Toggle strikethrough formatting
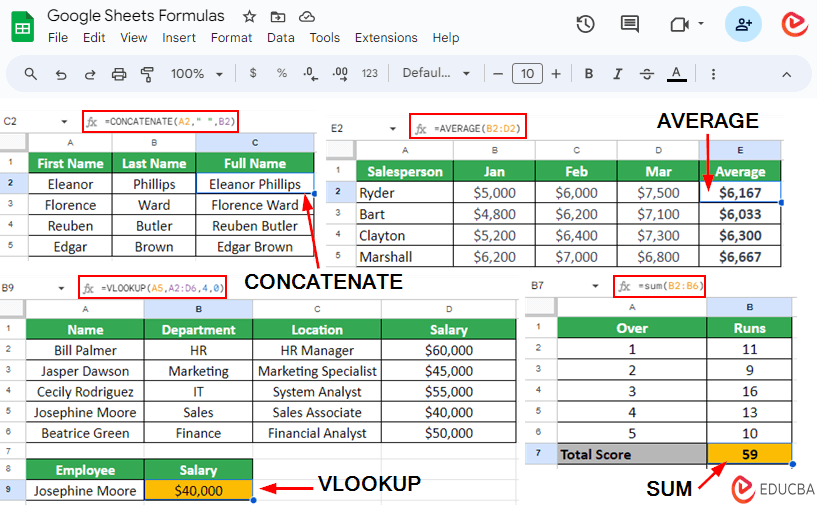Screen dimensions: 817x506 647,74
